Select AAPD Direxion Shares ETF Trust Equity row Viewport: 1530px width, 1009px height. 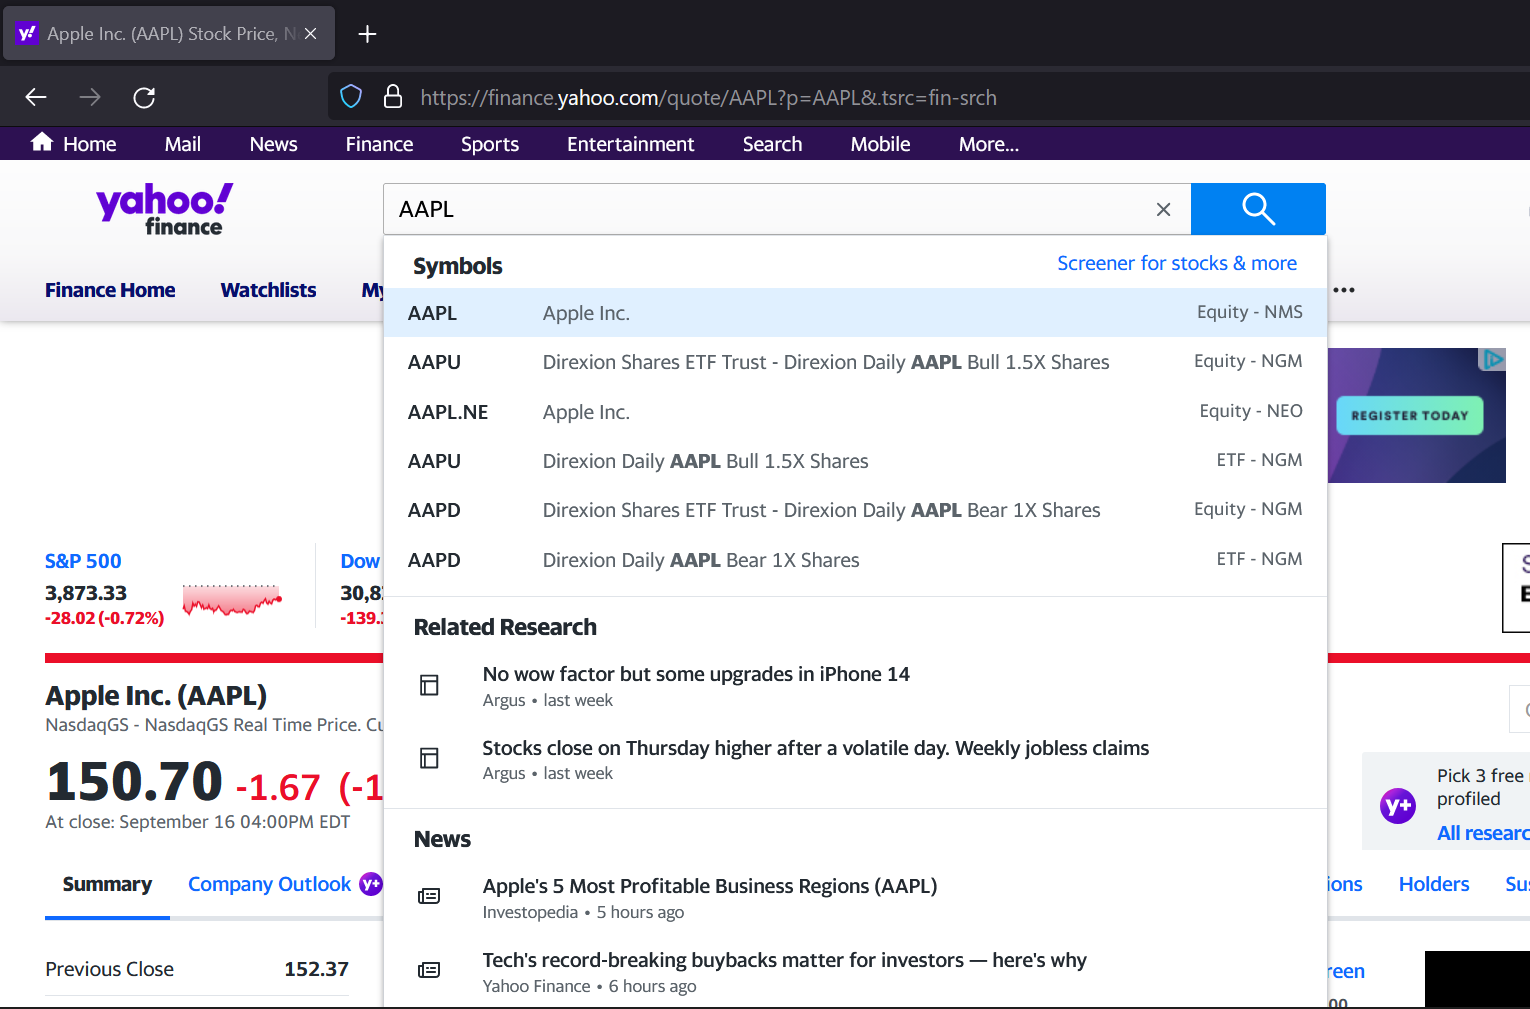[x=855, y=510]
